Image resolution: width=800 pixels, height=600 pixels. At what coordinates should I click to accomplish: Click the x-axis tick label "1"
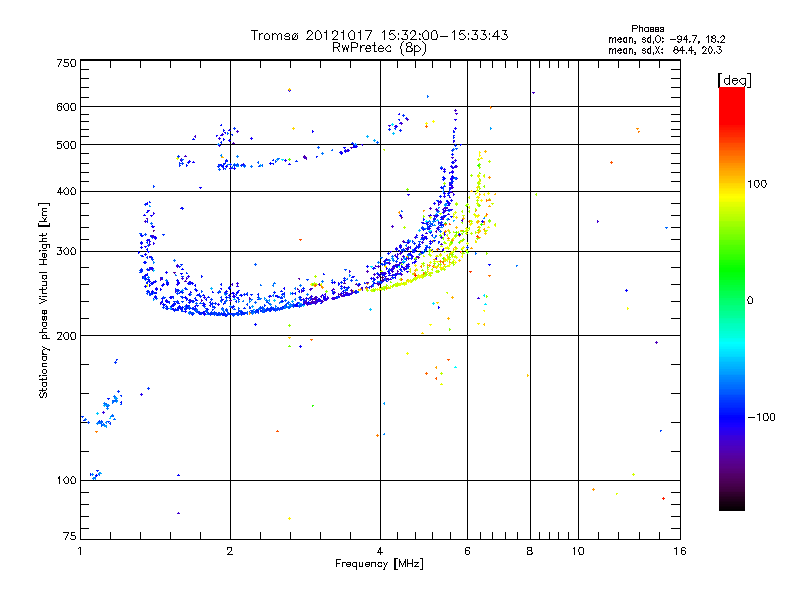tap(80, 551)
